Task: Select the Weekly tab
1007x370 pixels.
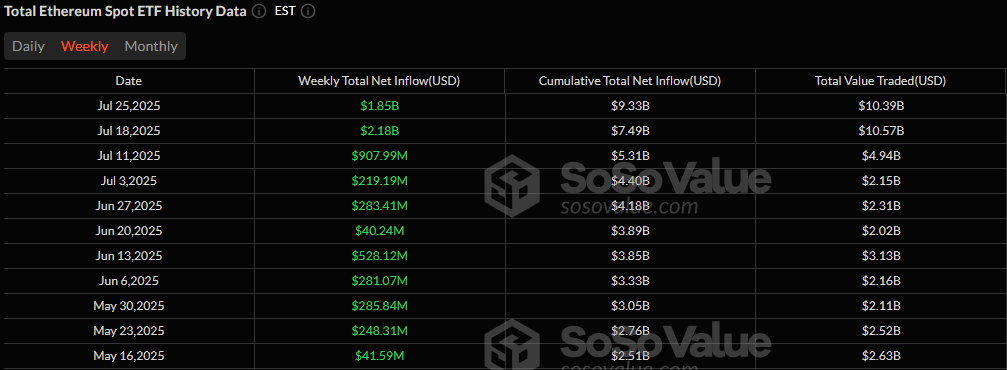Action: coord(85,46)
